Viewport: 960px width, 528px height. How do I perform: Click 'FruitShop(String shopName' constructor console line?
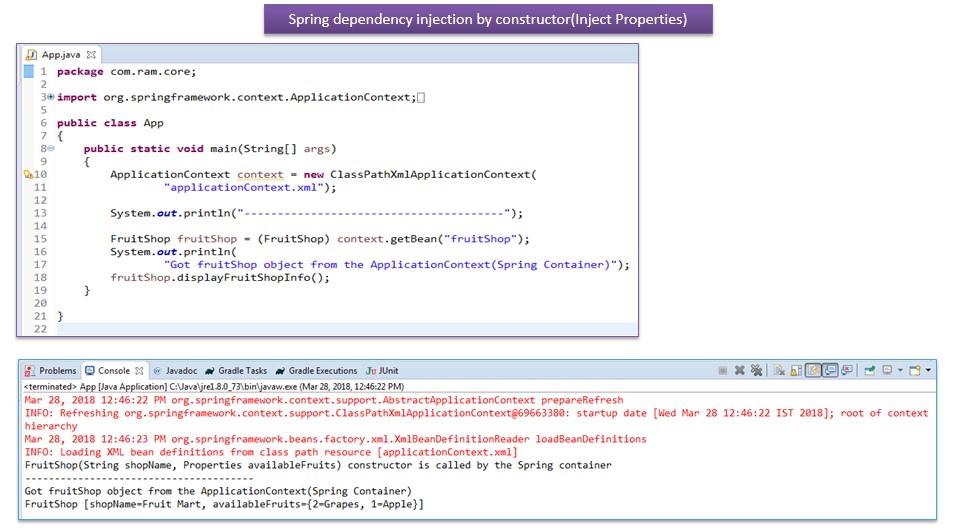point(318,465)
